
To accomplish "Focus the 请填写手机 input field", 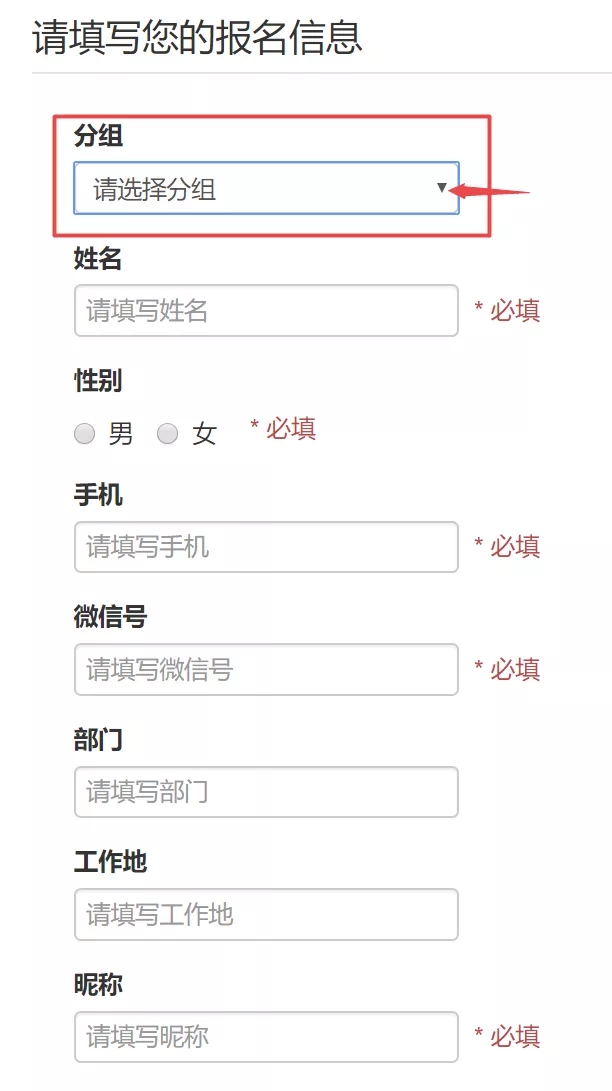I will coord(266,547).
